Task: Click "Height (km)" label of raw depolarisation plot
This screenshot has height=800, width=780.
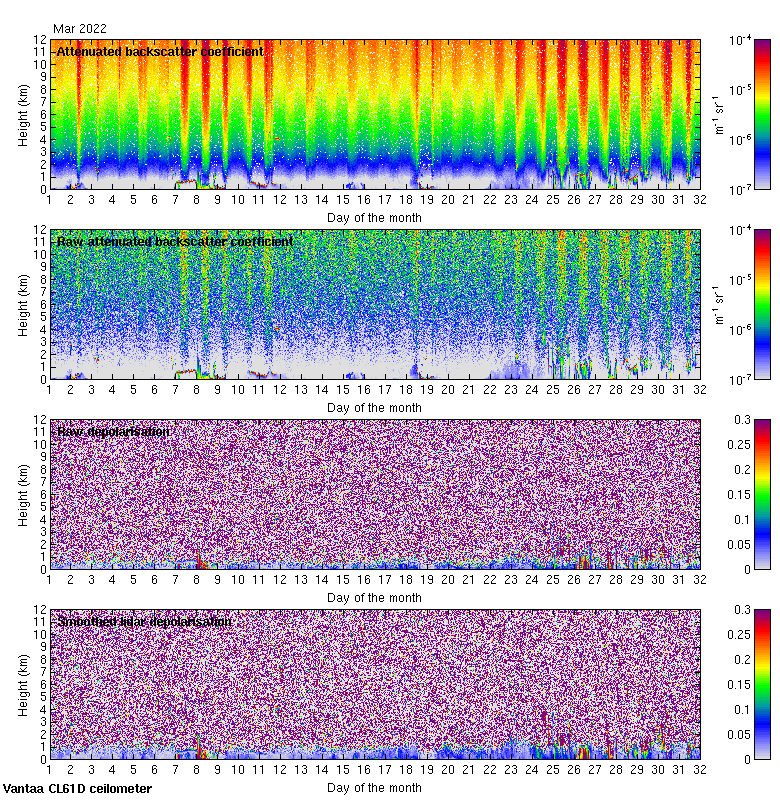Action: 24,494
